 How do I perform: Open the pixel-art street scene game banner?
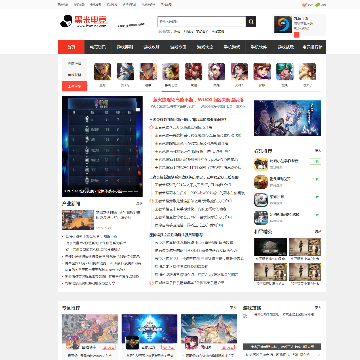click(x=90, y=329)
